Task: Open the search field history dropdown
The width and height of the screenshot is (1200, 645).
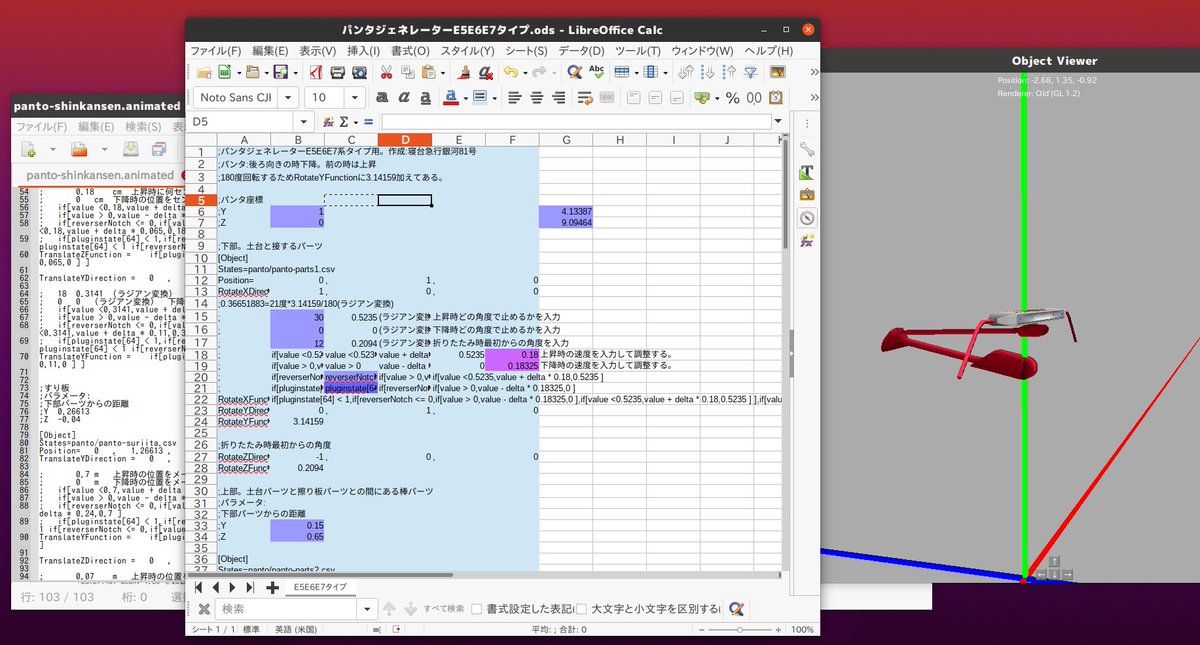Action: pyautogui.click(x=367, y=609)
